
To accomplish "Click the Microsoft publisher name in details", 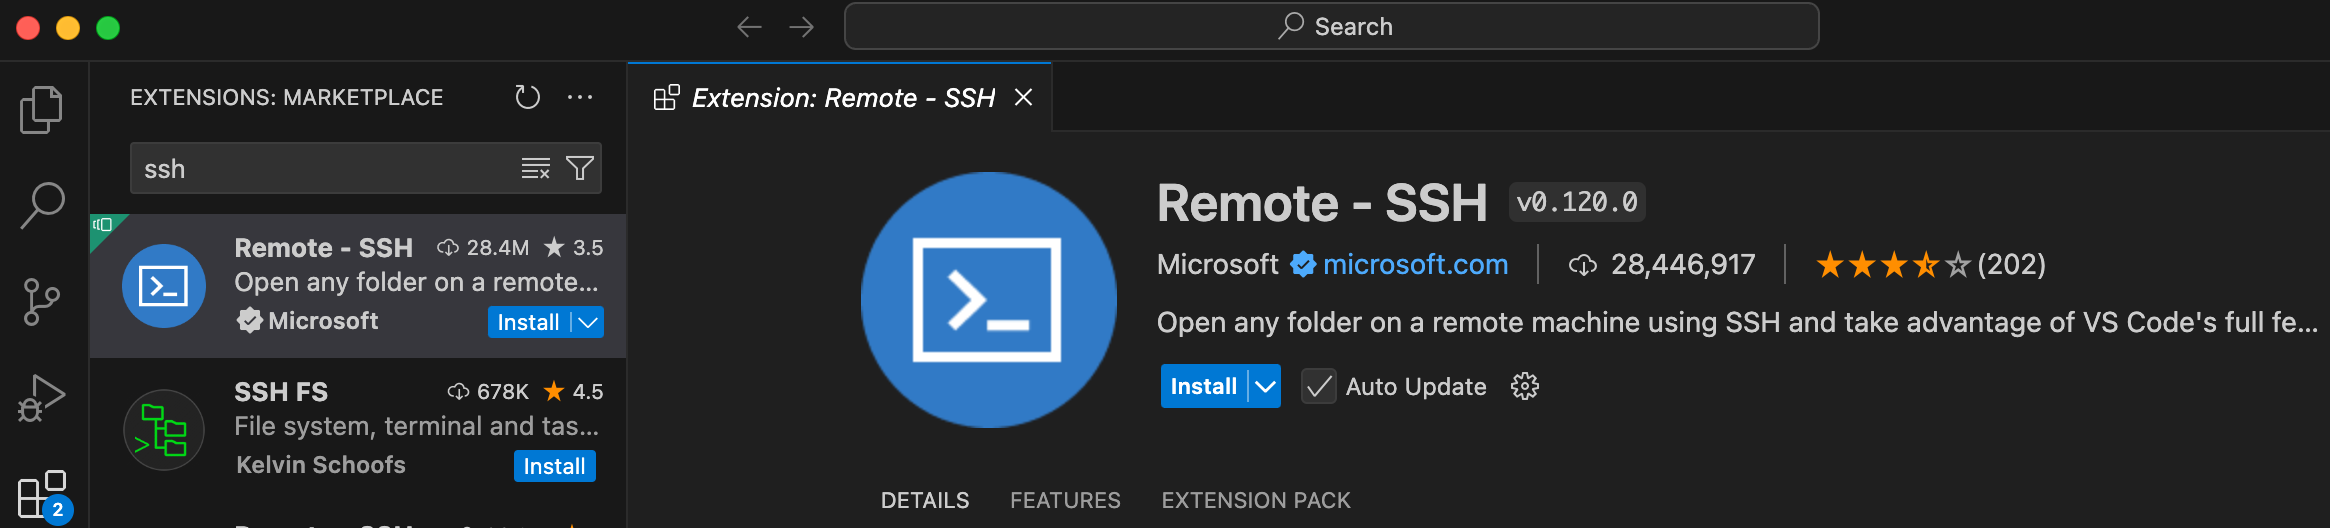I will click(1217, 264).
